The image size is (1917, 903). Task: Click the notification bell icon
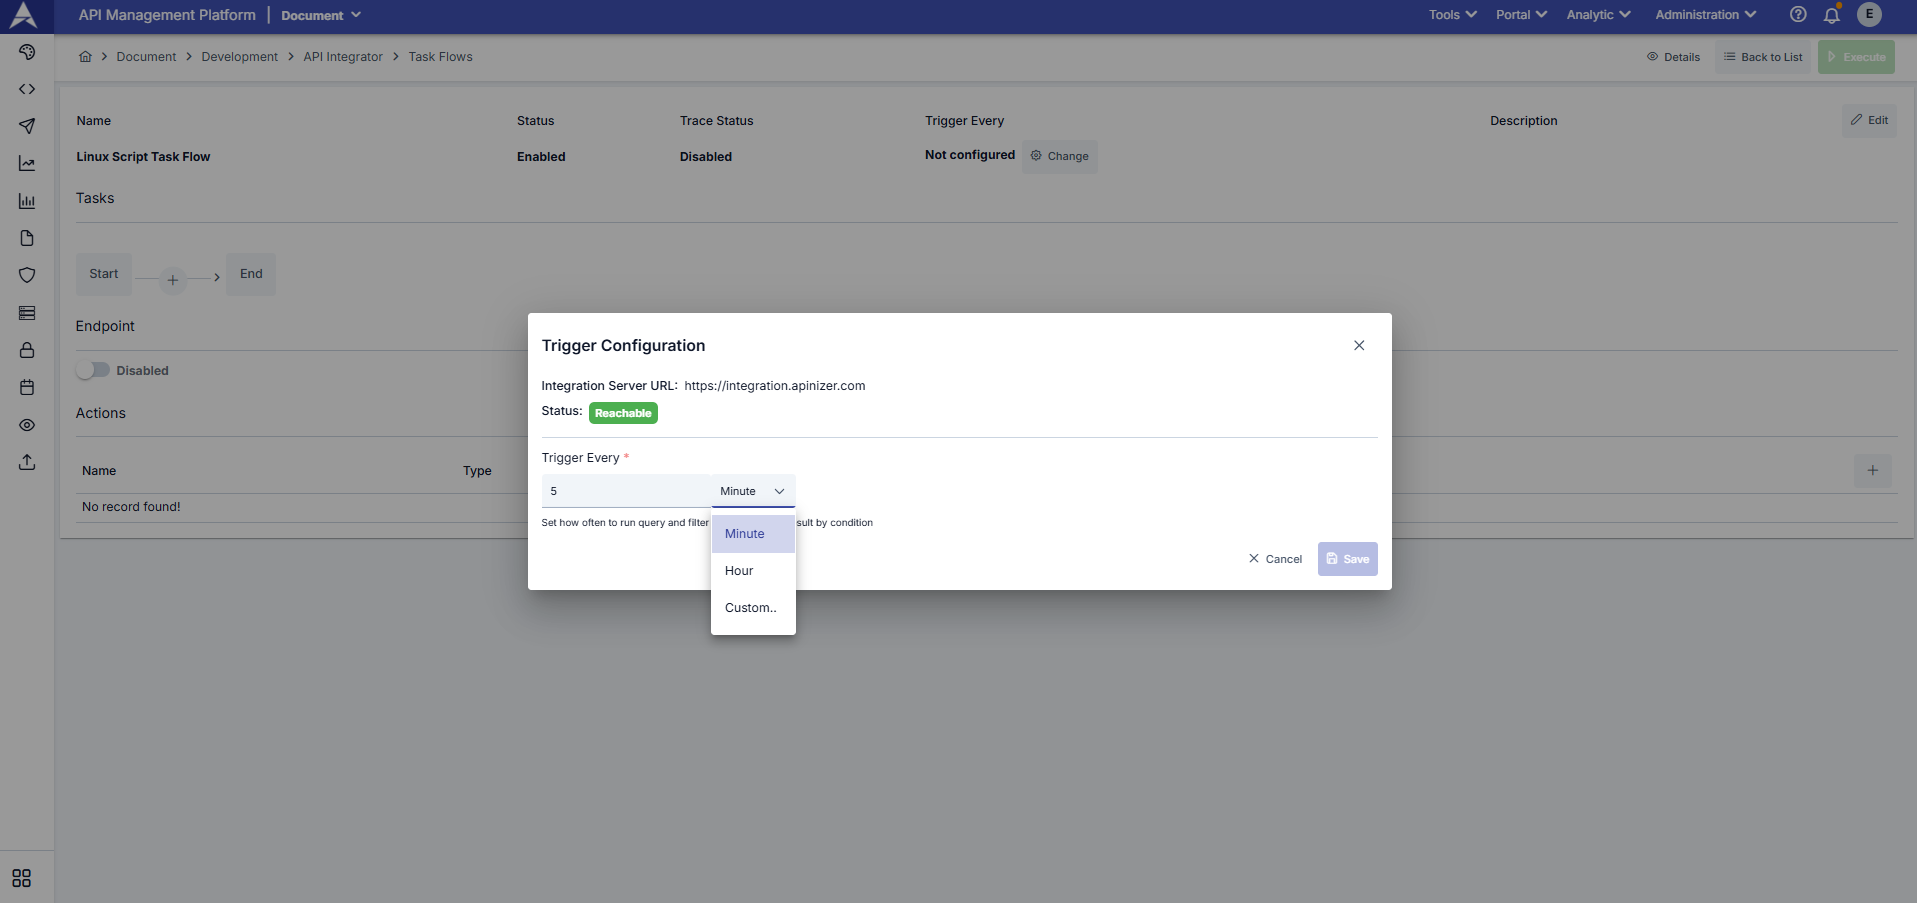click(1832, 15)
